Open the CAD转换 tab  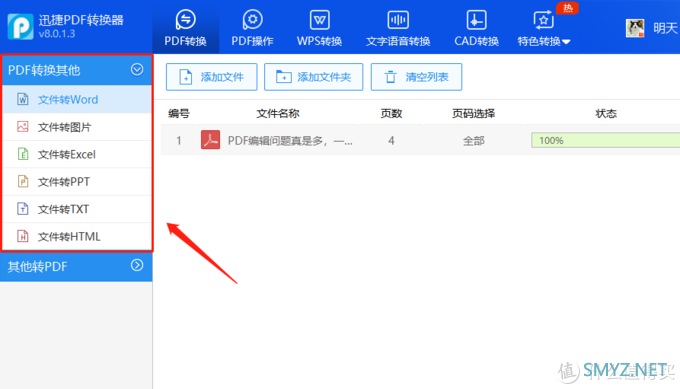pyautogui.click(x=476, y=28)
